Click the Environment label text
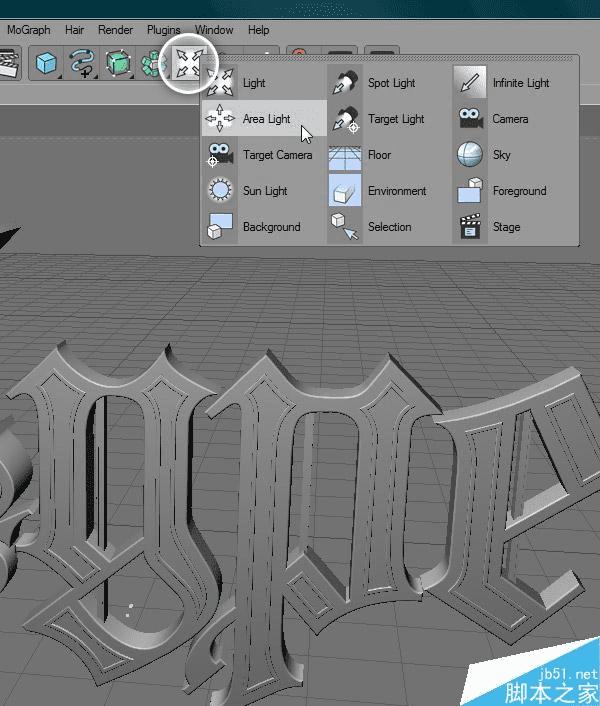 pos(397,191)
